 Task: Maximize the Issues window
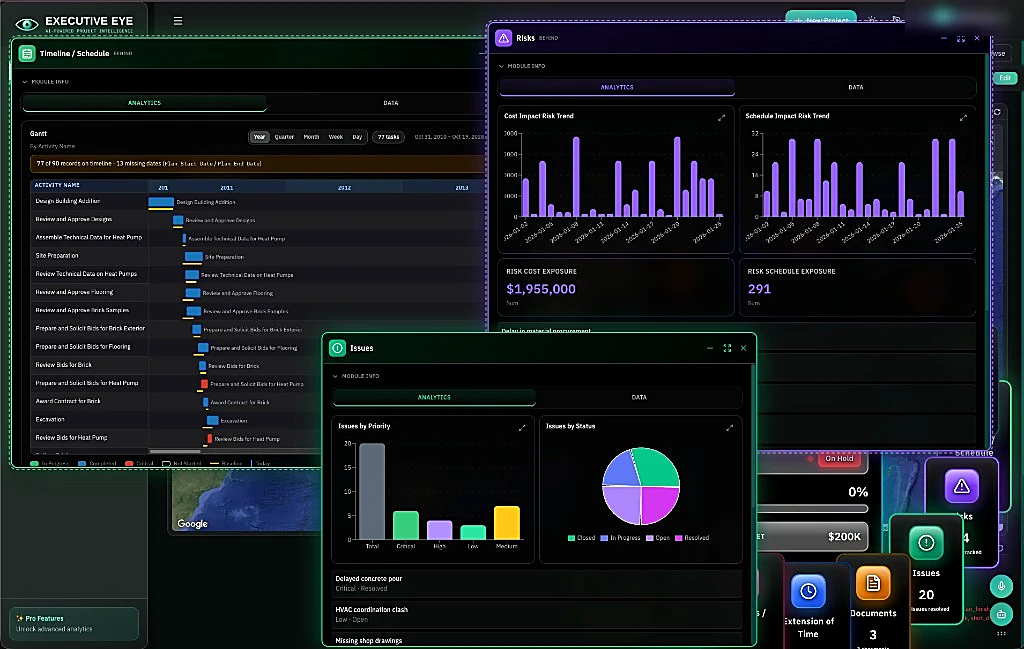727,348
